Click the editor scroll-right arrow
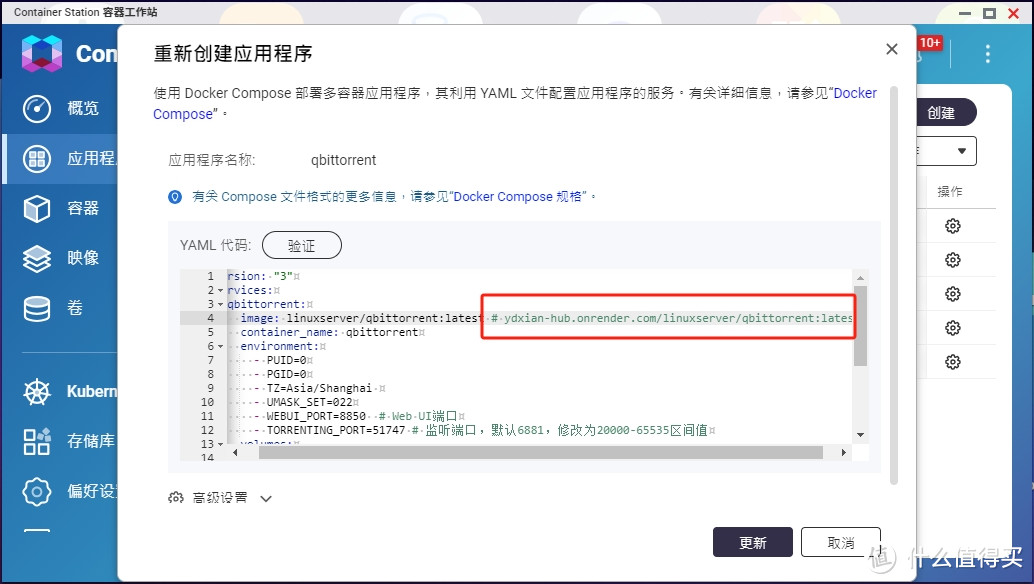1034x584 pixels. [x=843, y=453]
